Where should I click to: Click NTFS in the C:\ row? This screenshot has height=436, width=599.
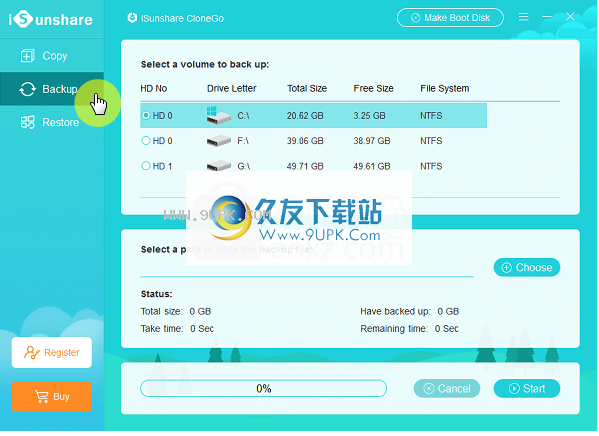click(431, 115)
